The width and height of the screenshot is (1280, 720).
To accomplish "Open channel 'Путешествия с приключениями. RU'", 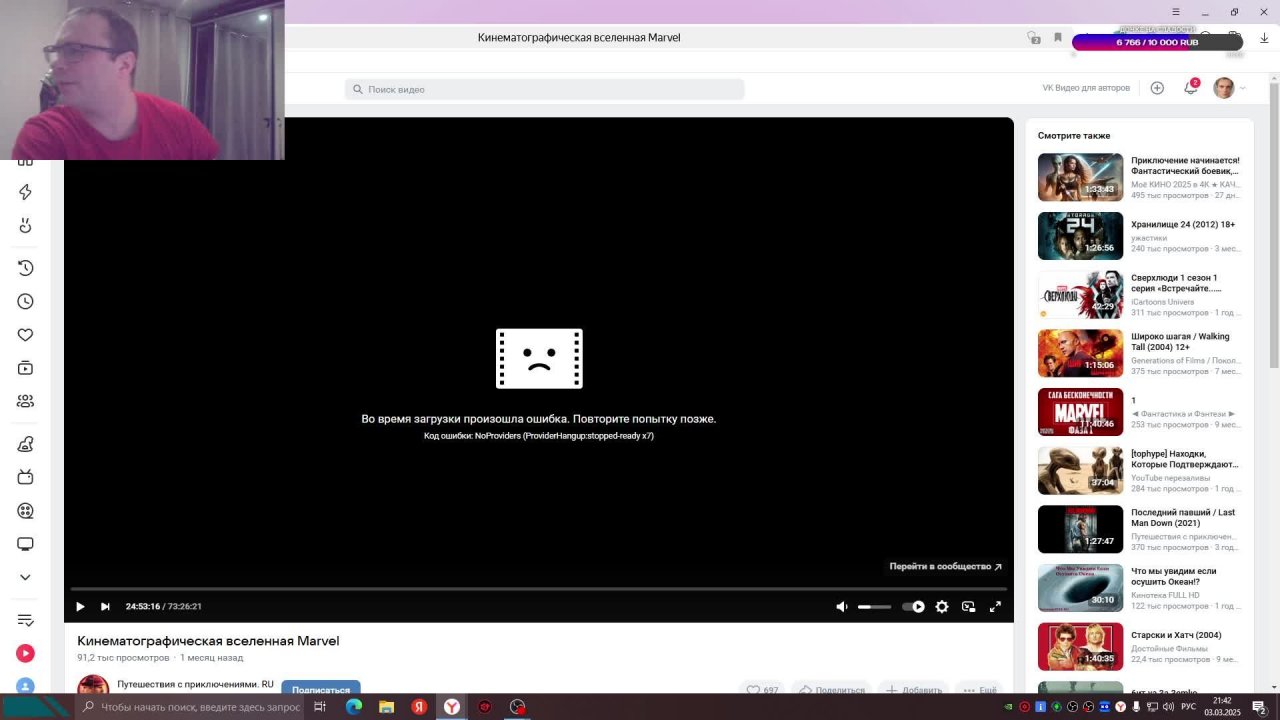I will (x=195, y=684).
